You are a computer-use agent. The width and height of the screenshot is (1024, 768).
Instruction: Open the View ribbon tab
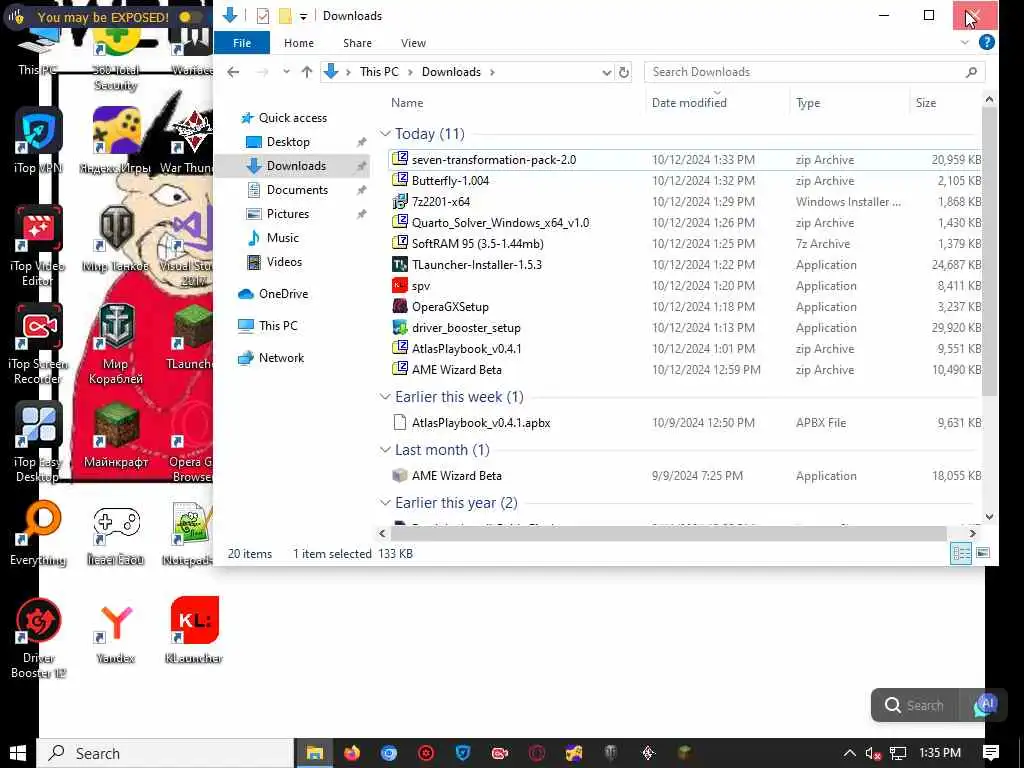point(413,42)
